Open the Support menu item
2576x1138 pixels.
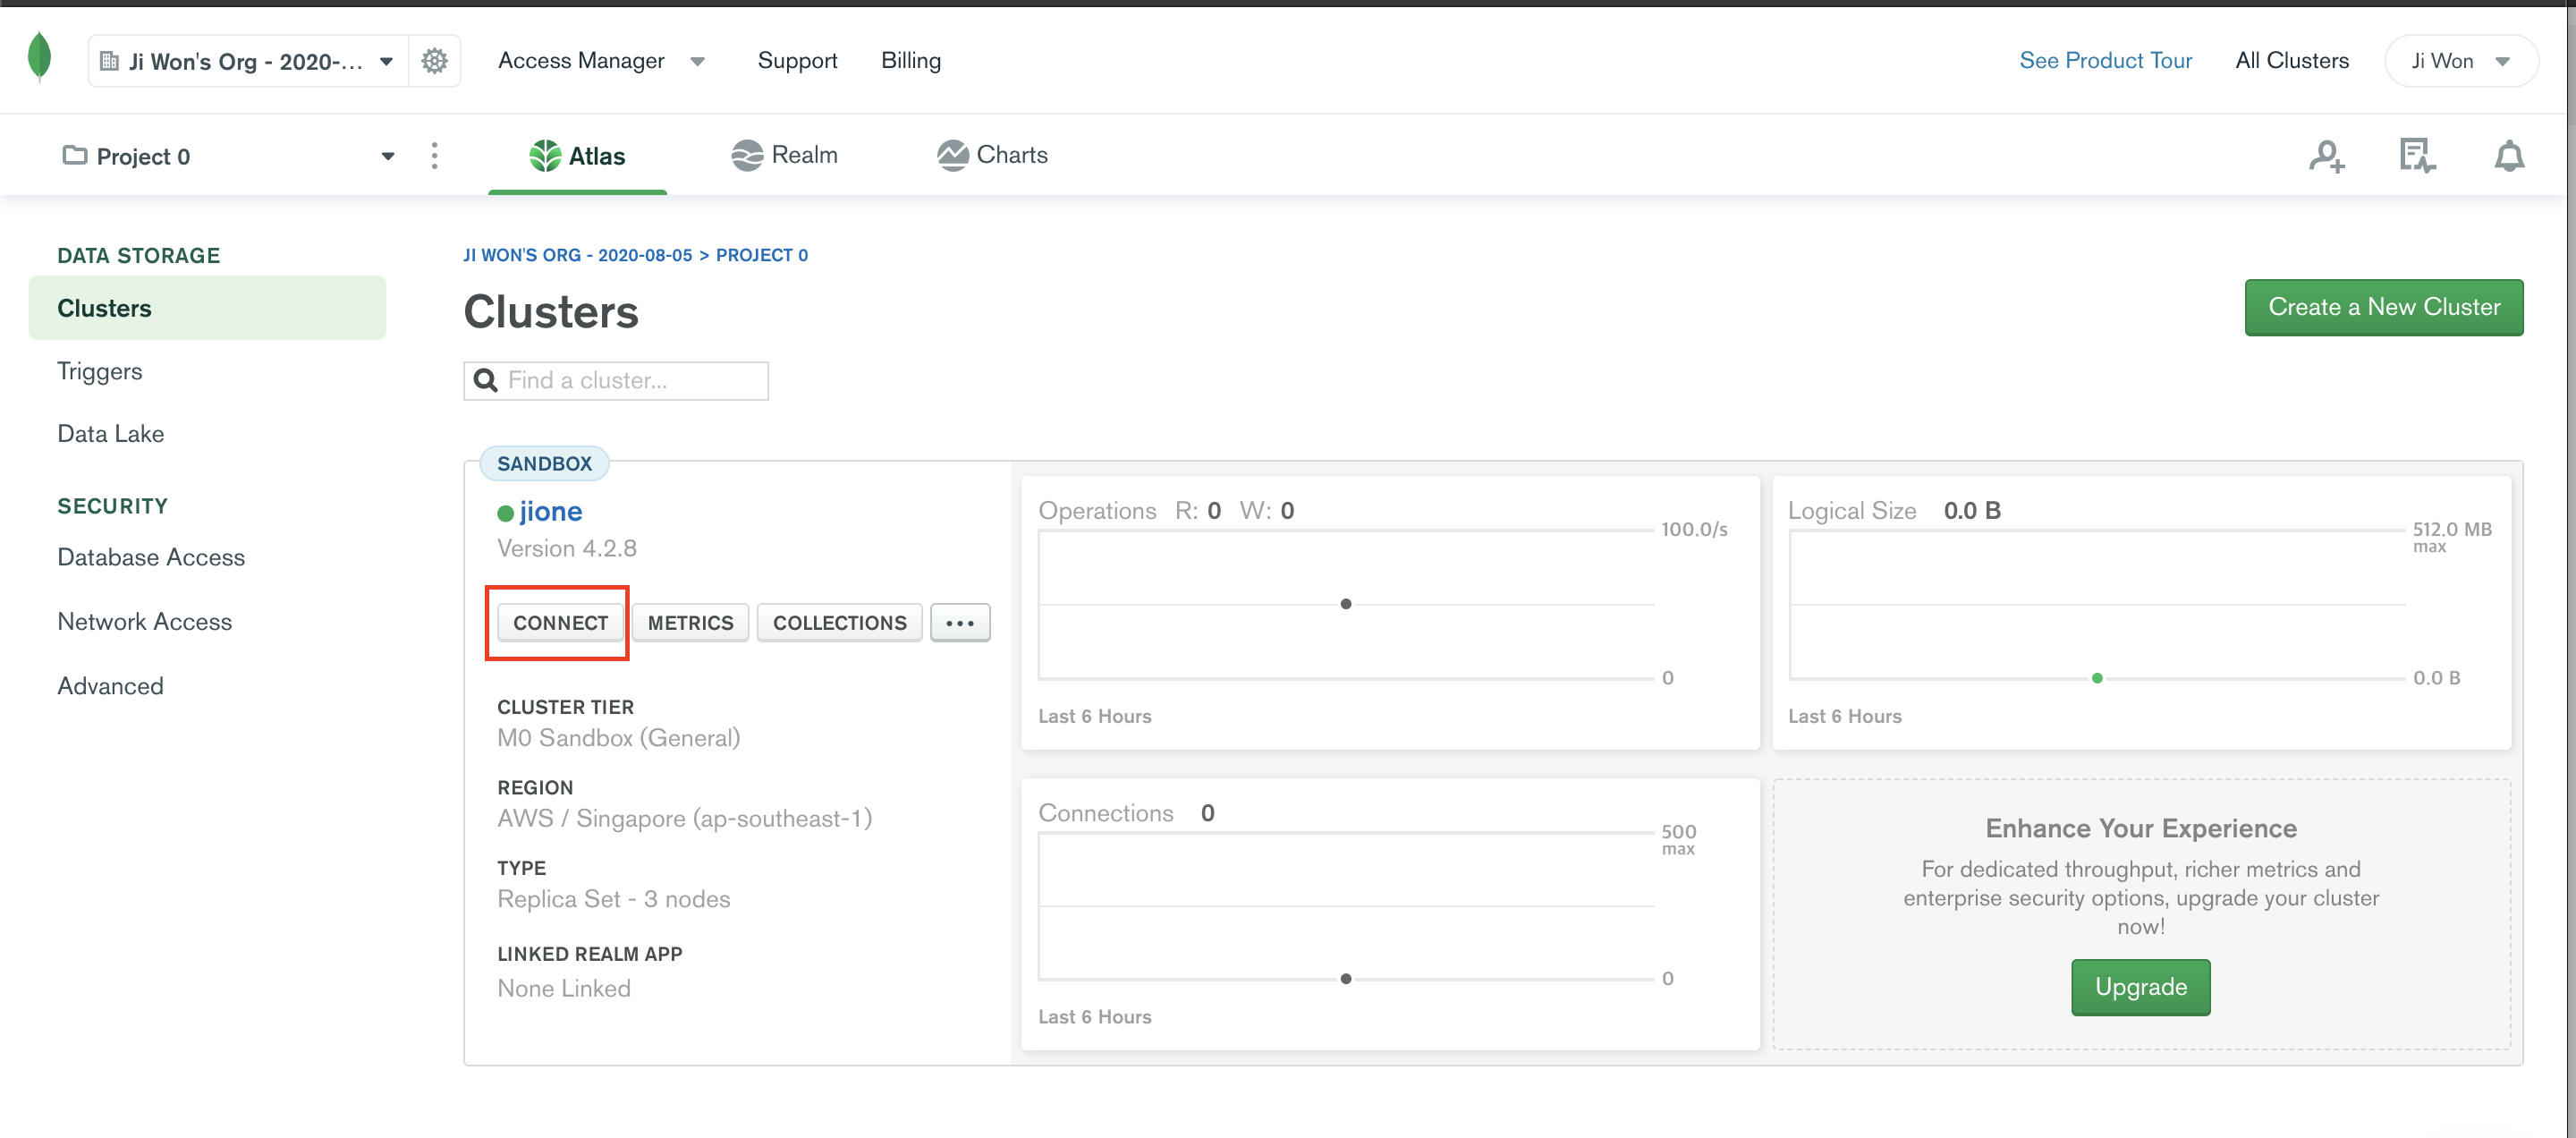point(797,60)
